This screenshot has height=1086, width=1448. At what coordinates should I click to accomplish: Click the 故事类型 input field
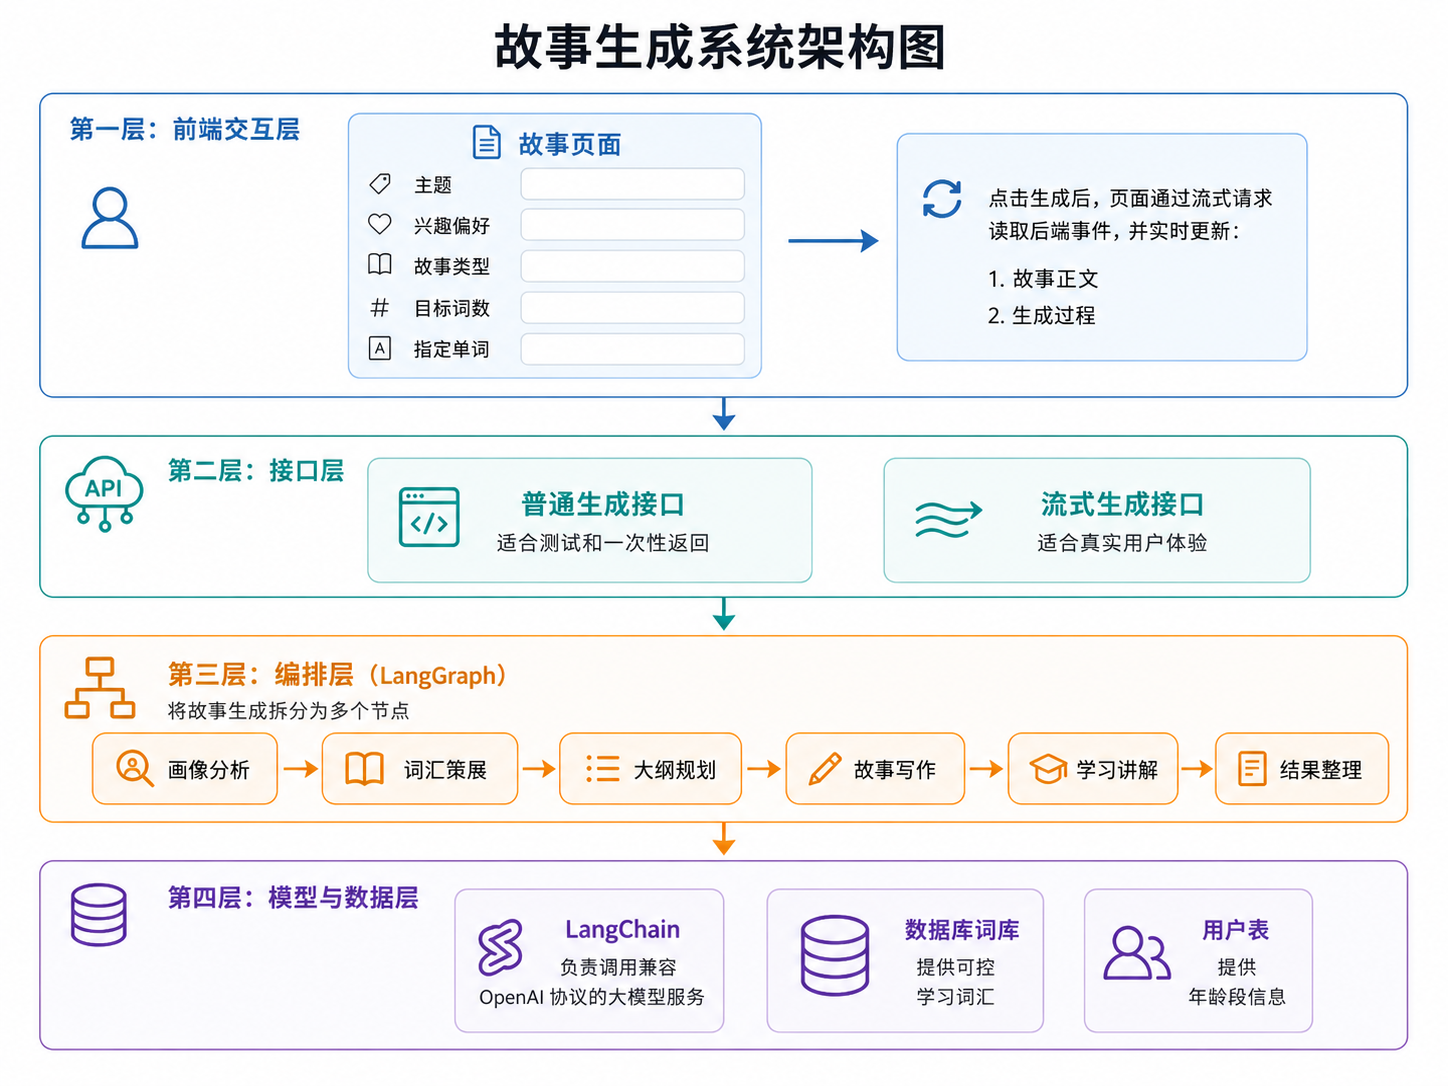[633, 266]
